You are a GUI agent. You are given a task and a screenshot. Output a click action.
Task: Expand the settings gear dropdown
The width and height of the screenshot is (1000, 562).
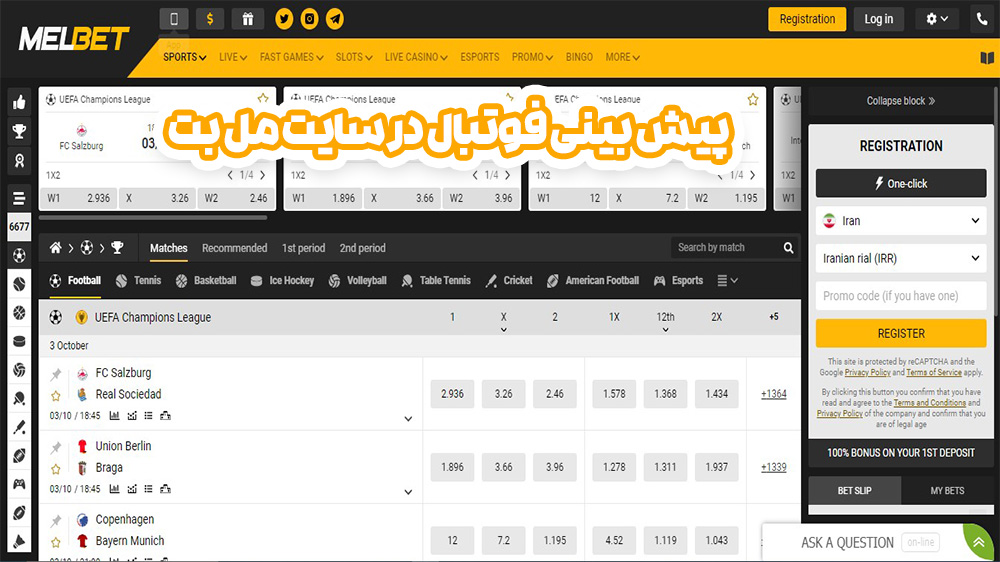coord(936,19)
